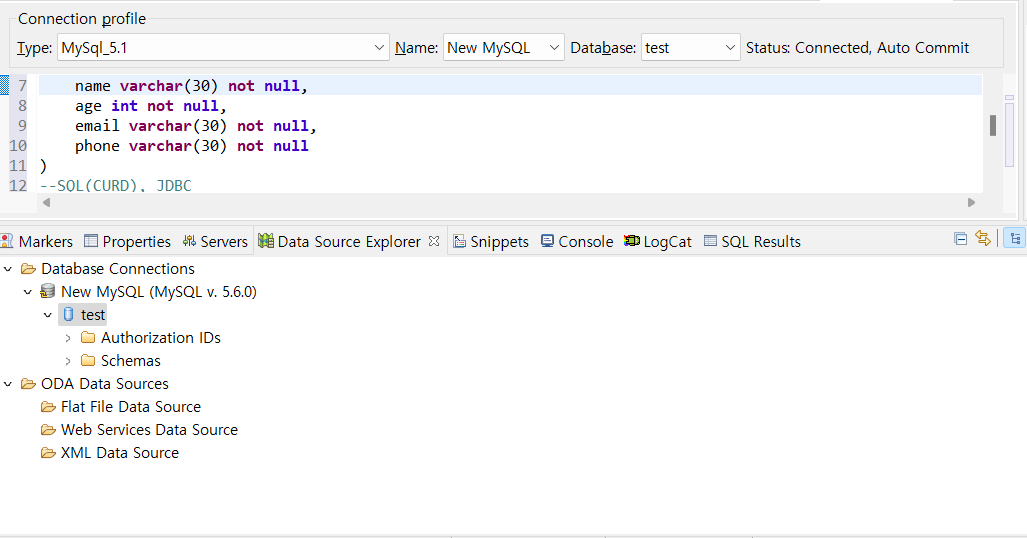1027x538 pixels.
Task: Click the --SQL(CURD), JDBC comment line
Action: point(116,185)
